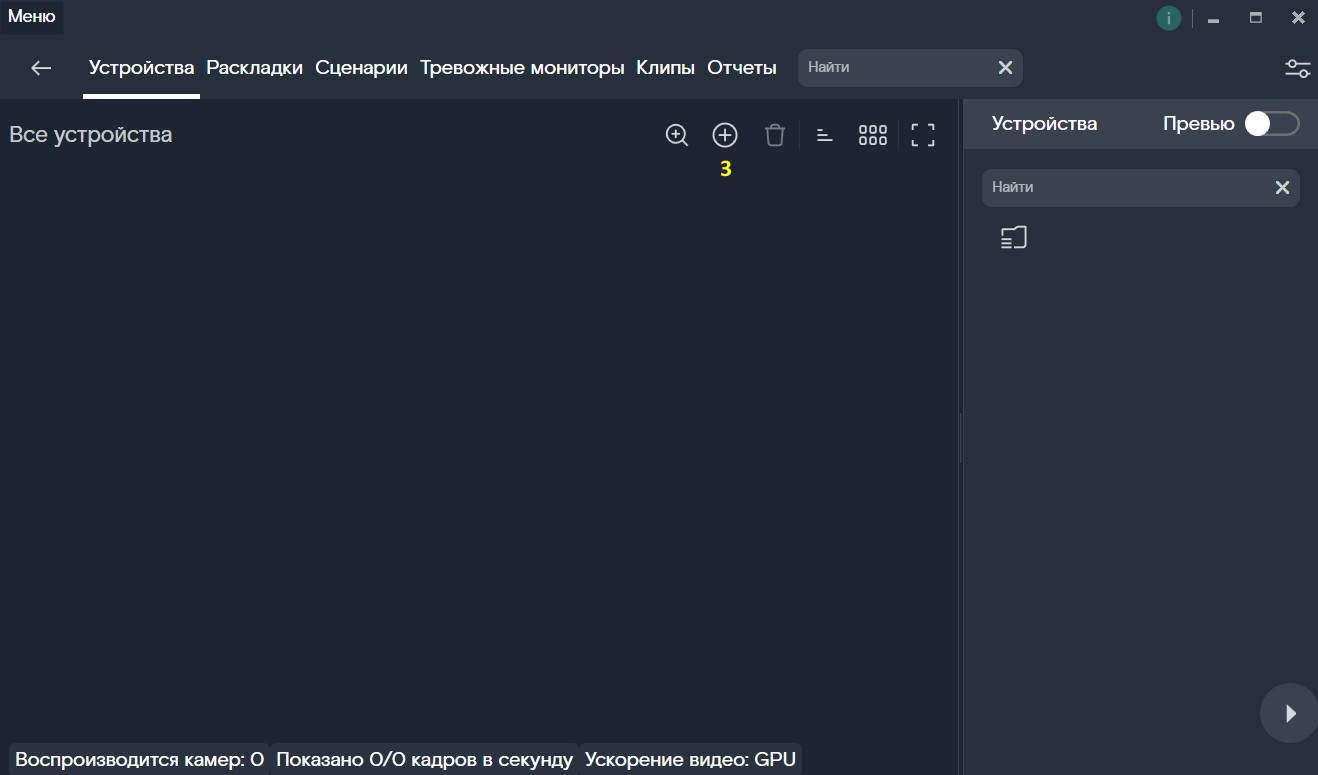This screenshot has height=775, width=1318.
Task: Minimize the application window
Action: (1213, 18)
